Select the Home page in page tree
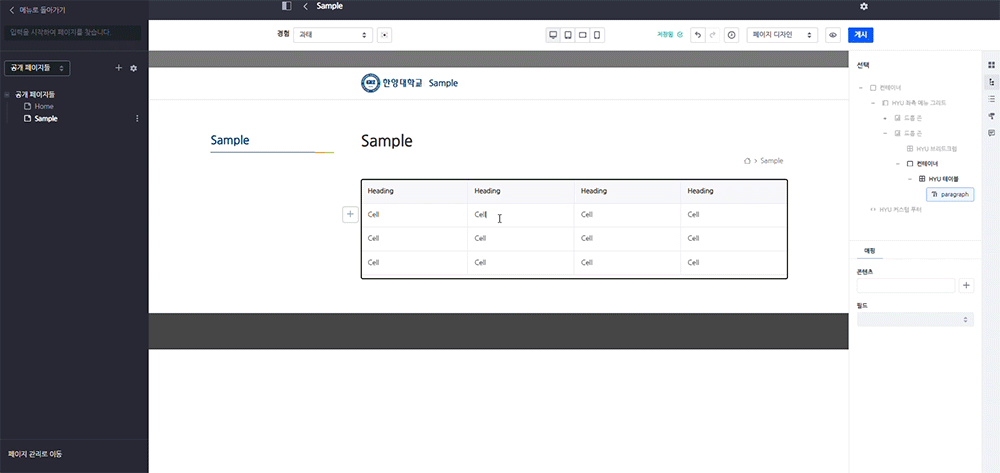Screen dimensions: 1000x473 pos(44,106)
